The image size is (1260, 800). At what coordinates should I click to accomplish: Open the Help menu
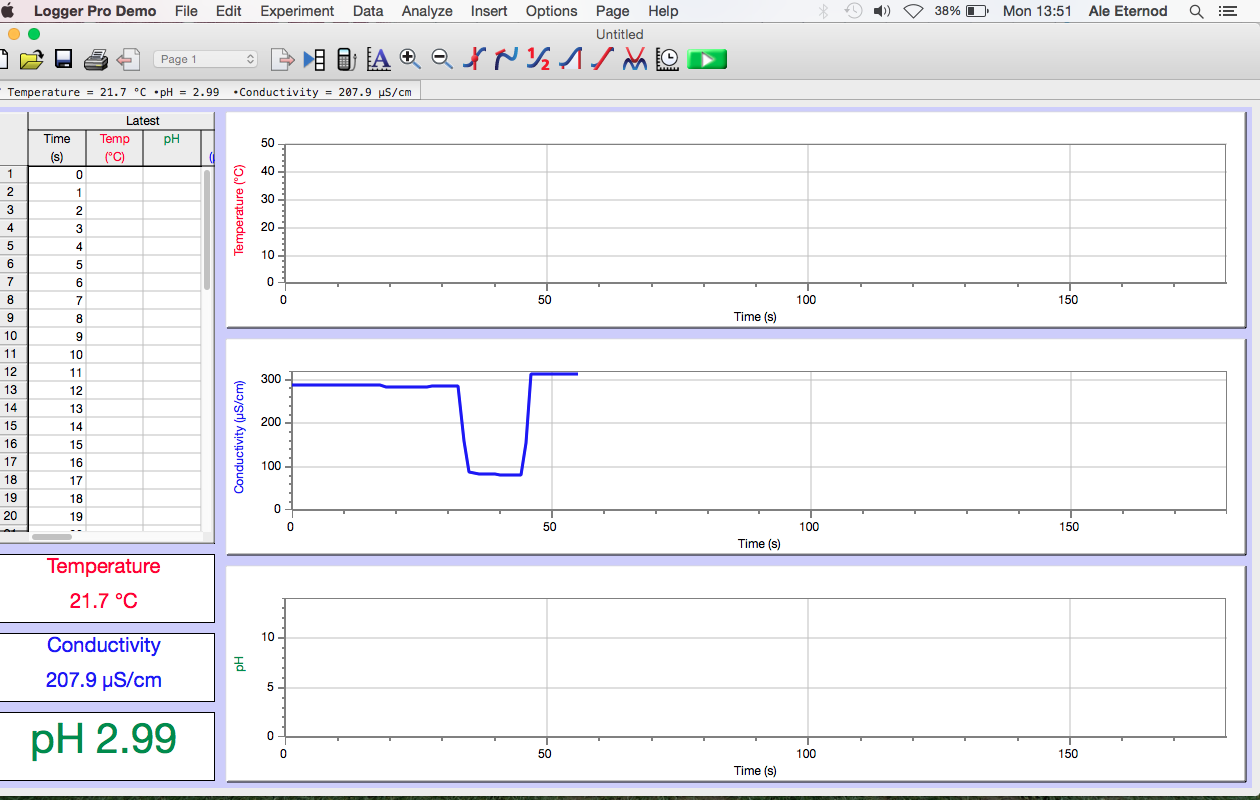click(663, 11)
